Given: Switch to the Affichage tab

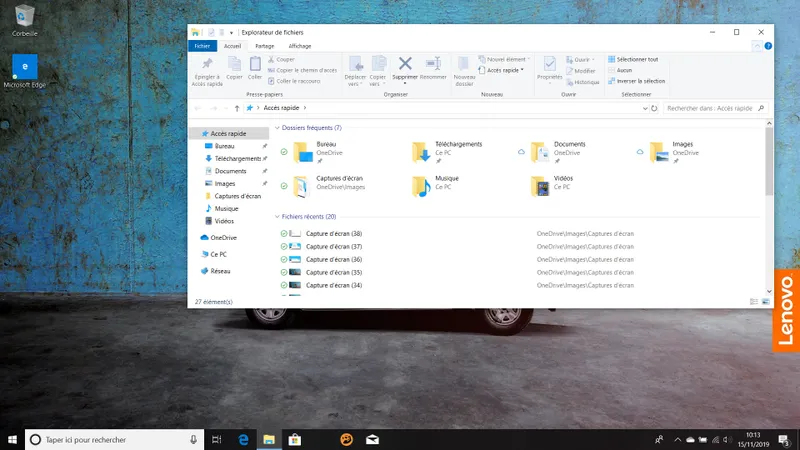Looking at the screenshot, I should pyautogui.click(x=299, y=46).
